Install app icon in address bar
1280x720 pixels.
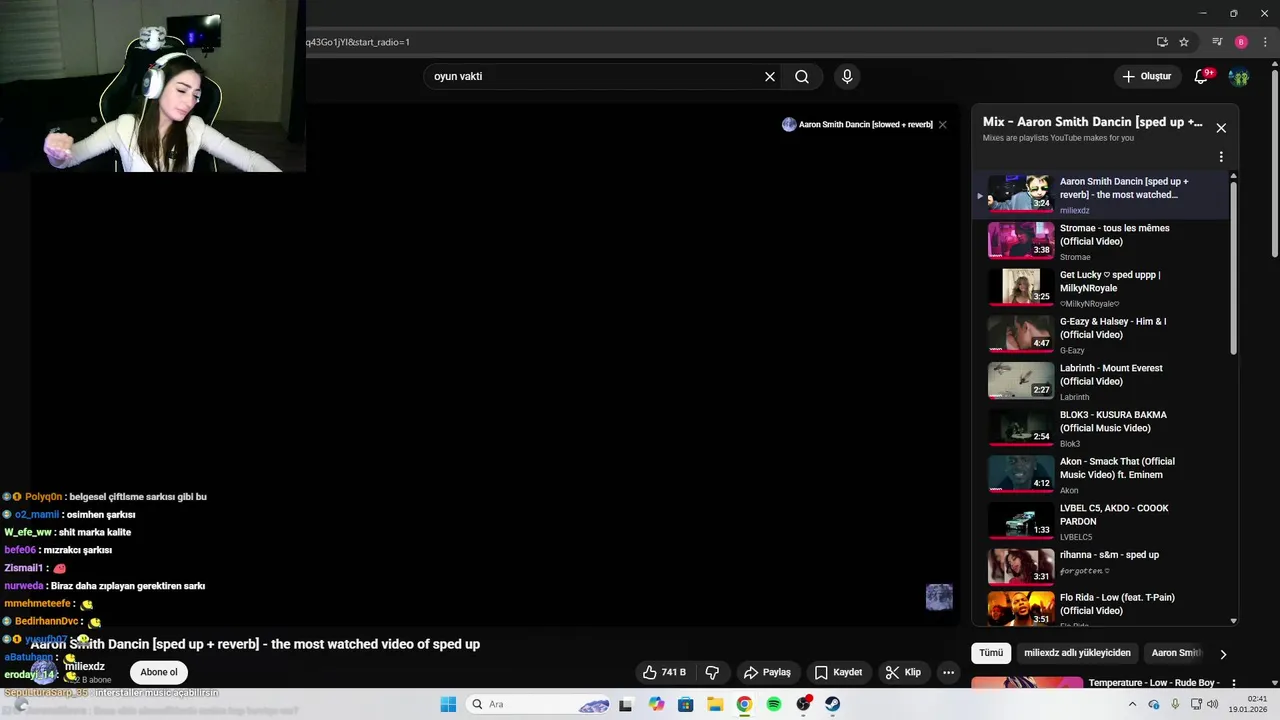coord(1162,42)
